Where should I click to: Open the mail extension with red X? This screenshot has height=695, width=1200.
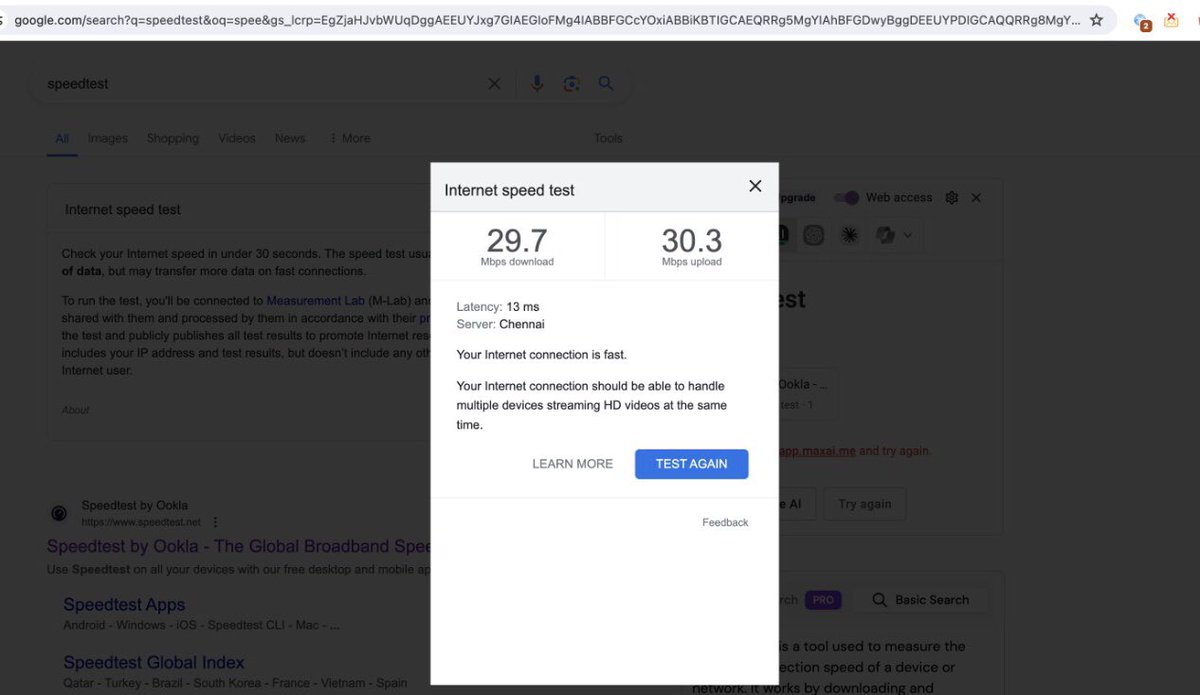point(1172,20)
